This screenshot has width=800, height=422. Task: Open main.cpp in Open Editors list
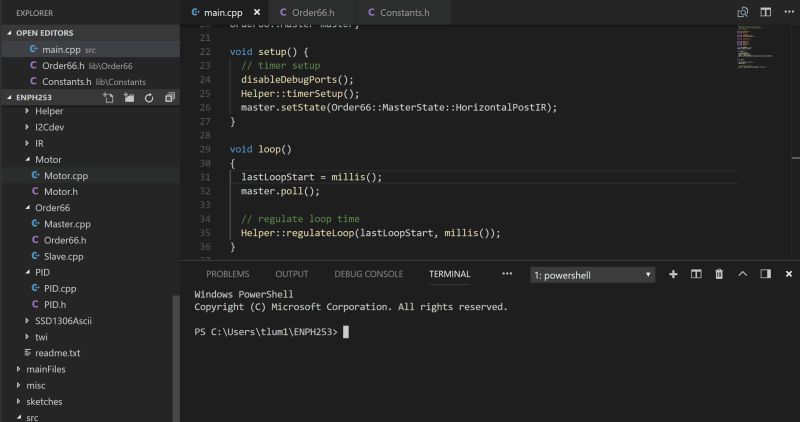(90, 49)
